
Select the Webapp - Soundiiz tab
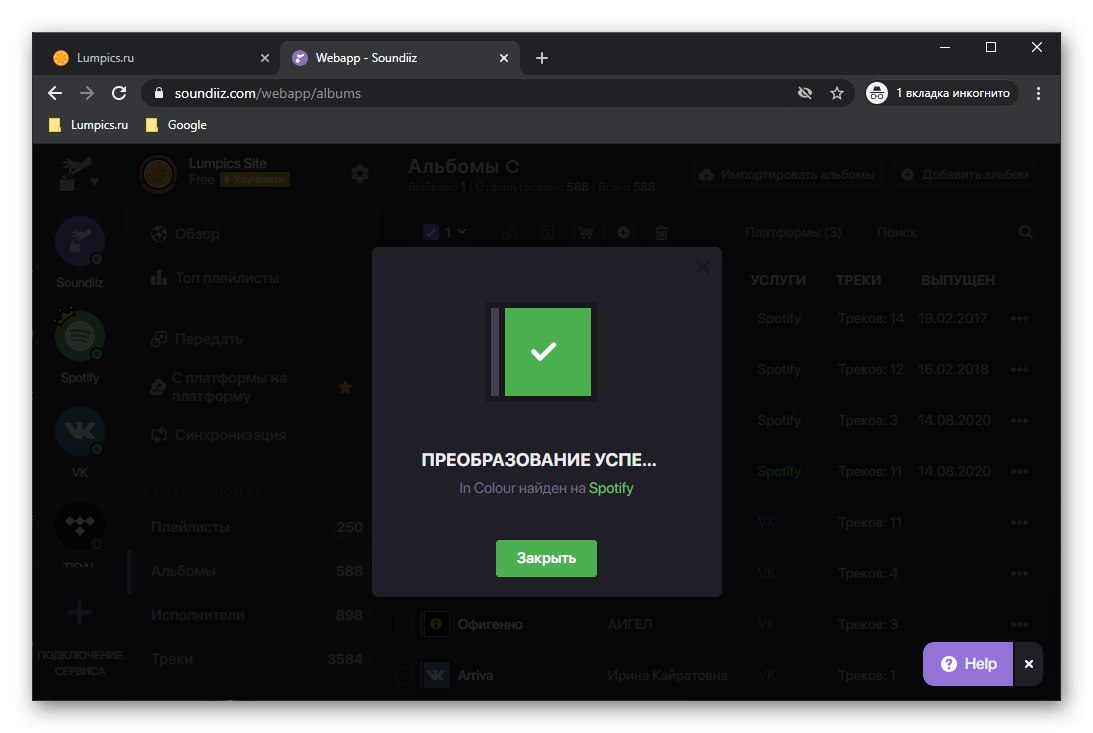(397, 58)
